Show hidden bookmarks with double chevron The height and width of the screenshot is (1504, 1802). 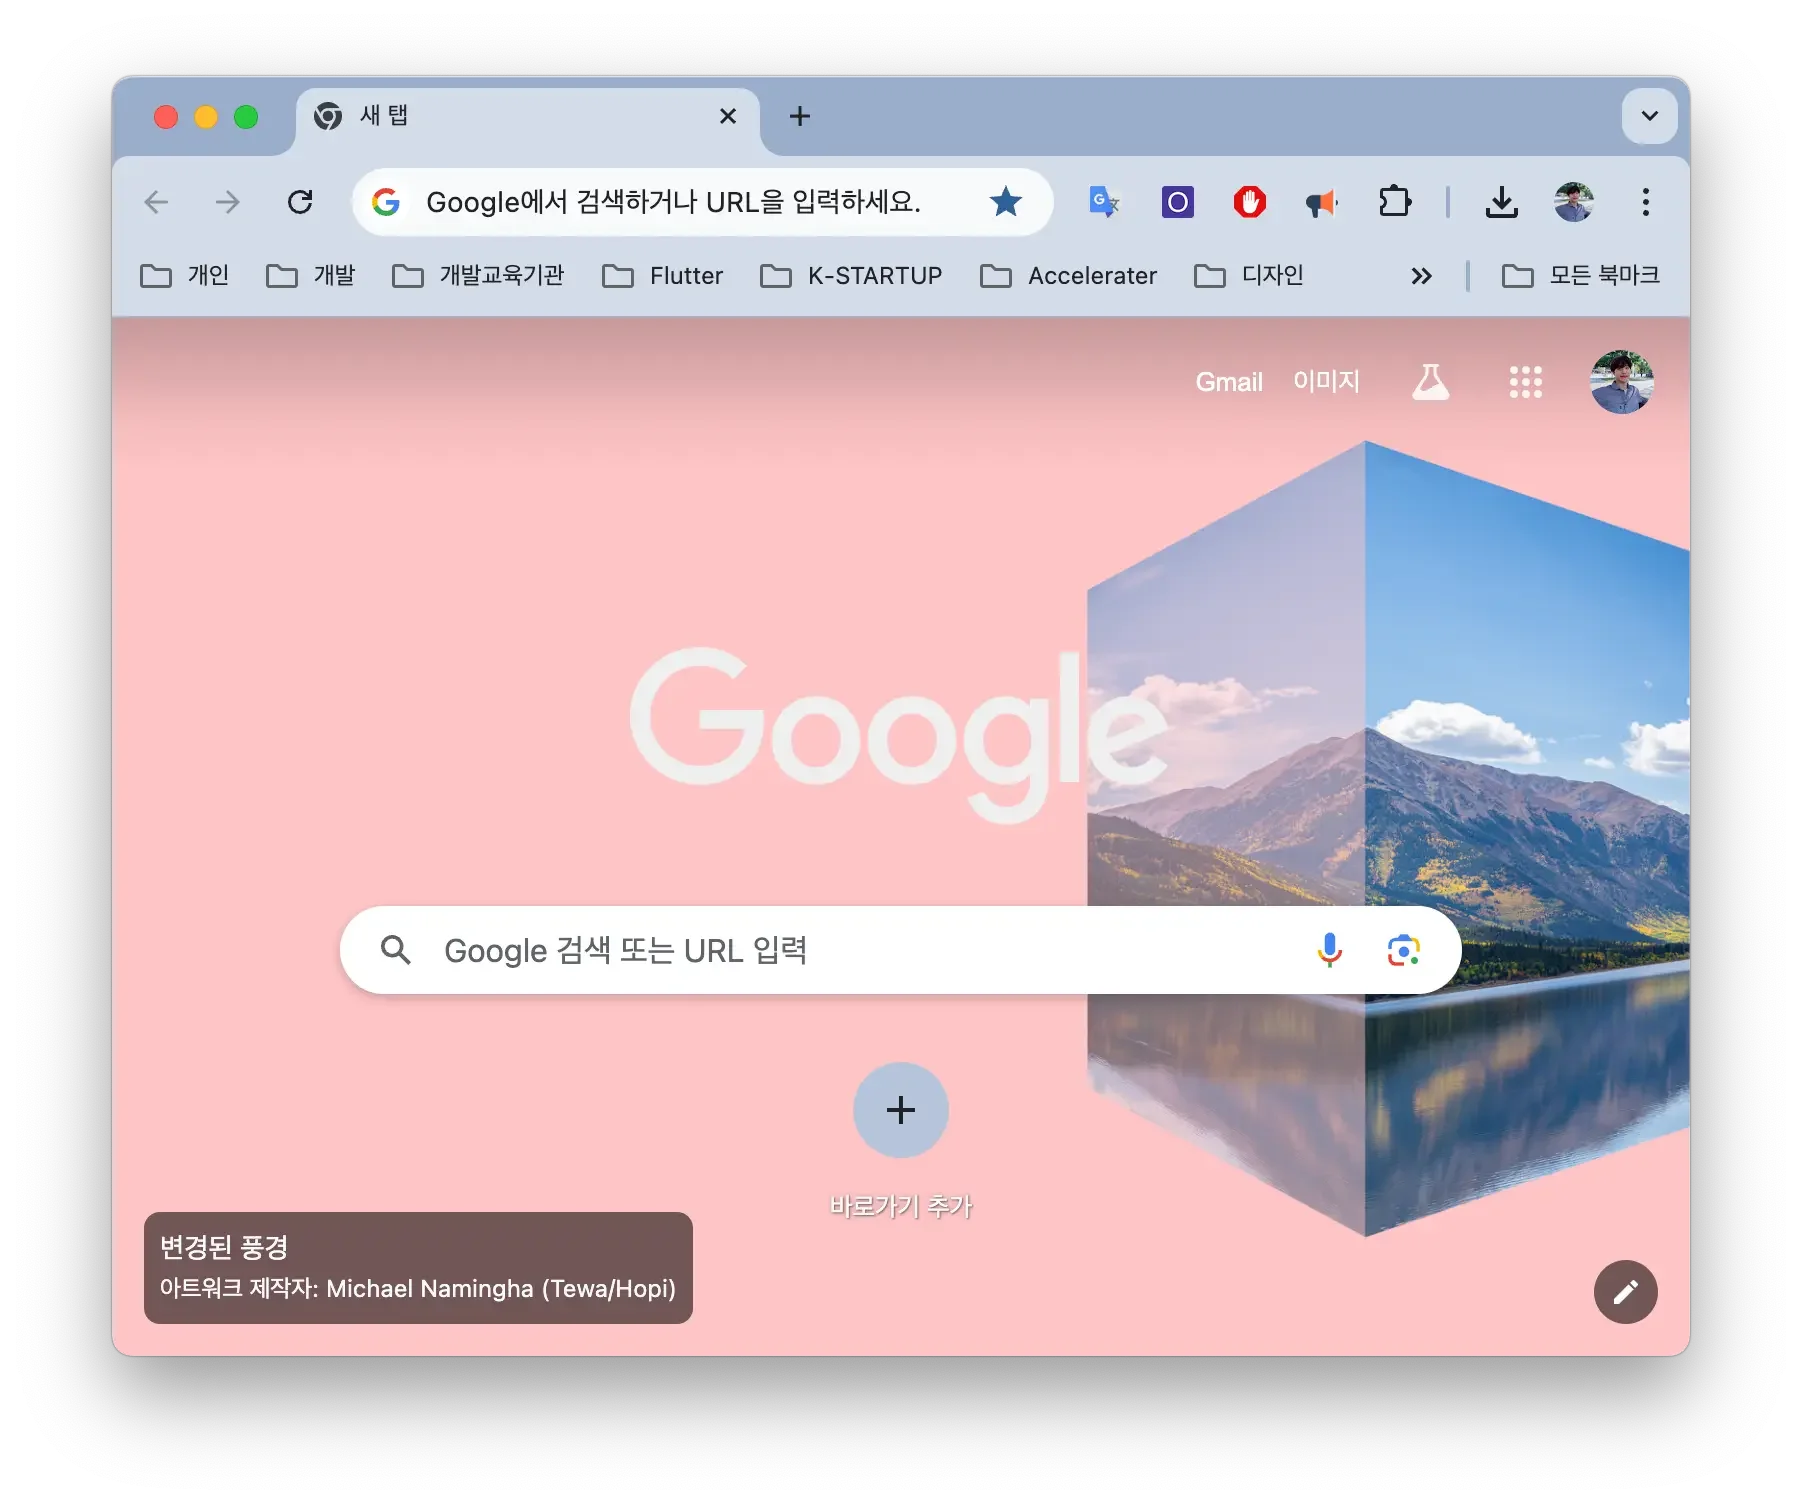coord(1421,276)
